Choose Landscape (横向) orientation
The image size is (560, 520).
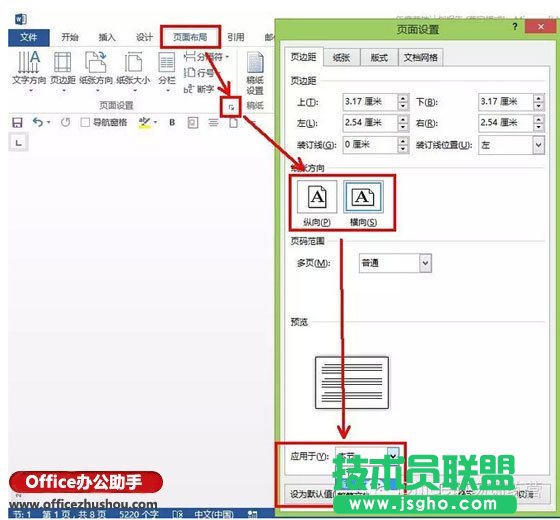[363, 203]
